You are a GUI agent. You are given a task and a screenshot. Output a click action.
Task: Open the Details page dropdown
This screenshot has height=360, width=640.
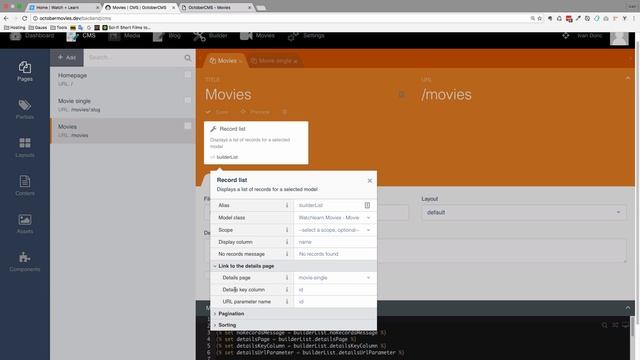(335, 278)
